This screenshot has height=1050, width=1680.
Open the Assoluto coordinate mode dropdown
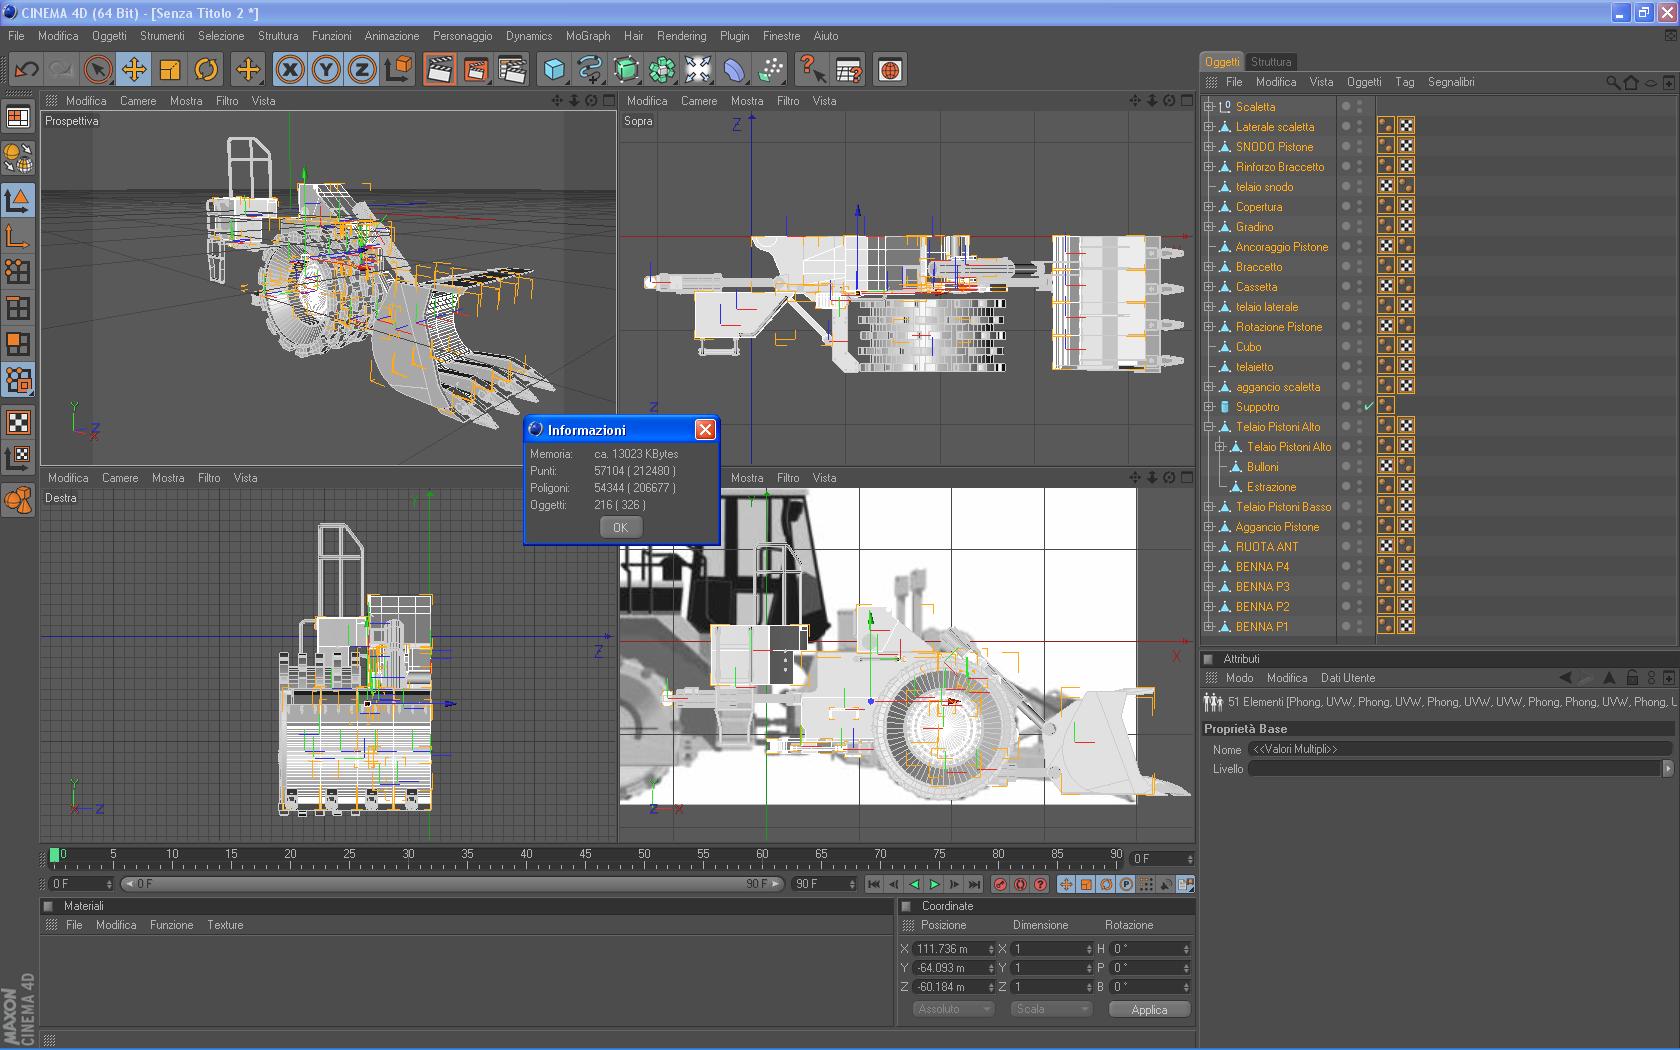click(x=953, y=1009)
